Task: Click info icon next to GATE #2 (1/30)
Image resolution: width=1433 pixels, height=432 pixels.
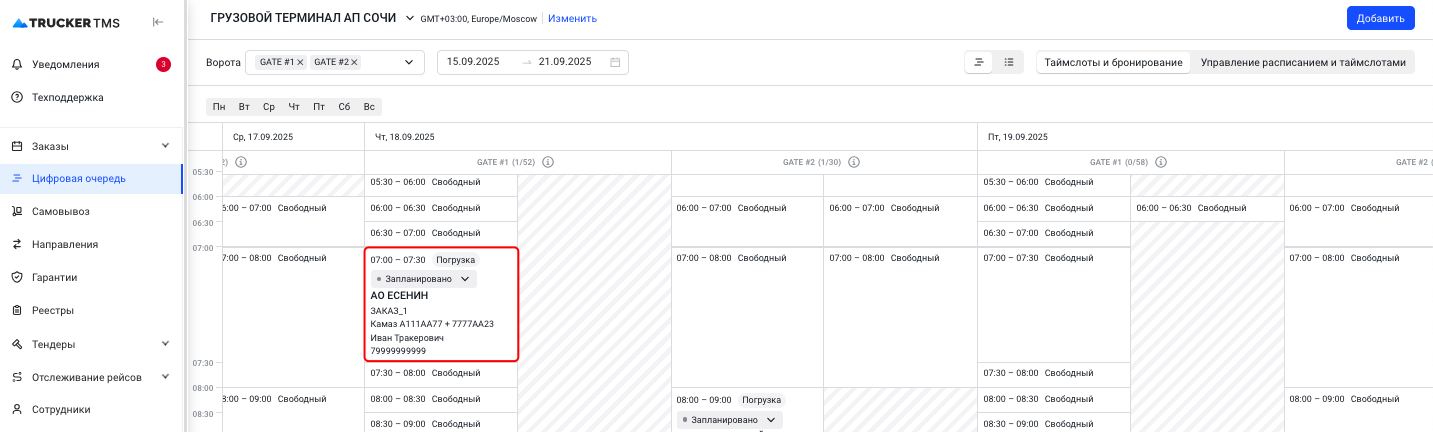Action: pos(854,162)
